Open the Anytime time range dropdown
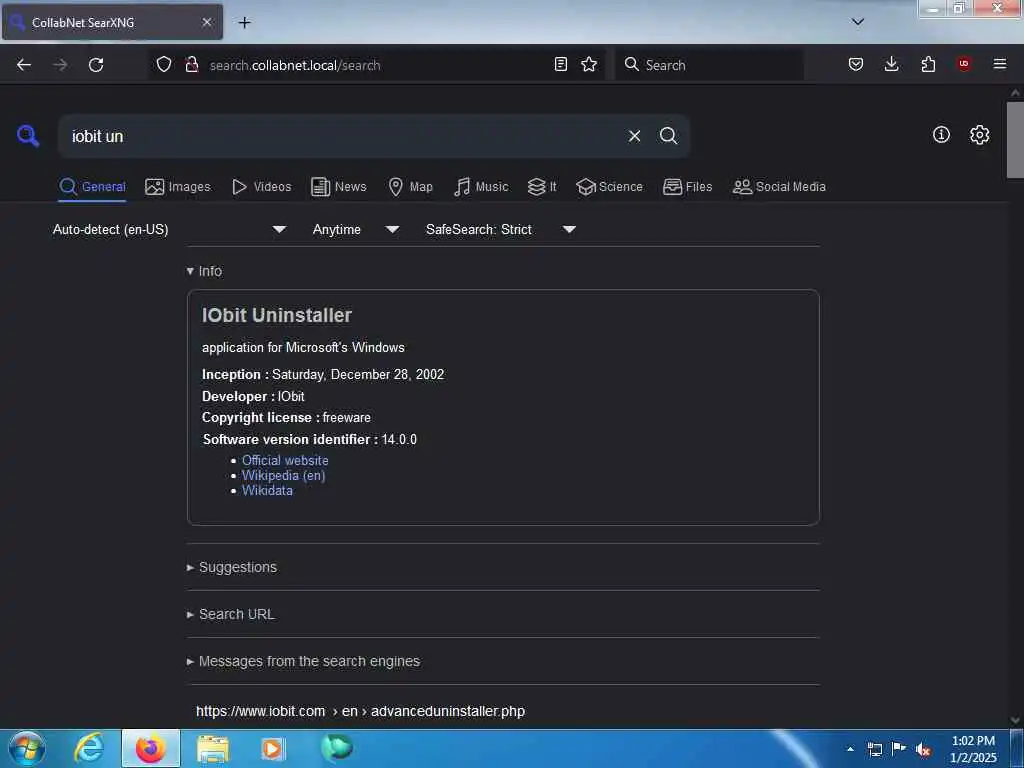The height and width of the screenshot is (768, 1024). click(355, 229)
